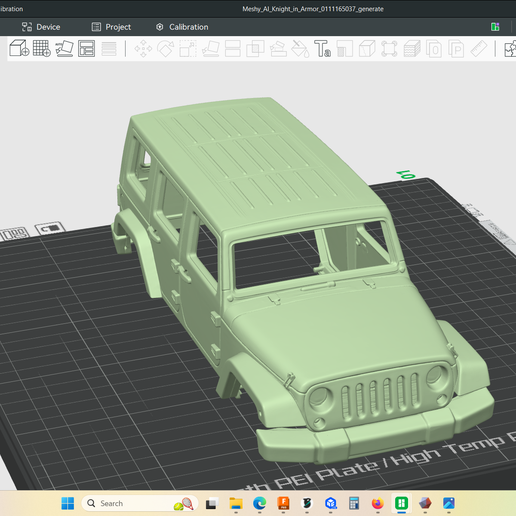Click the Add model cube icon
Image resolution: width=516 pixels, height=516 pixels.
tap(19, 48)
